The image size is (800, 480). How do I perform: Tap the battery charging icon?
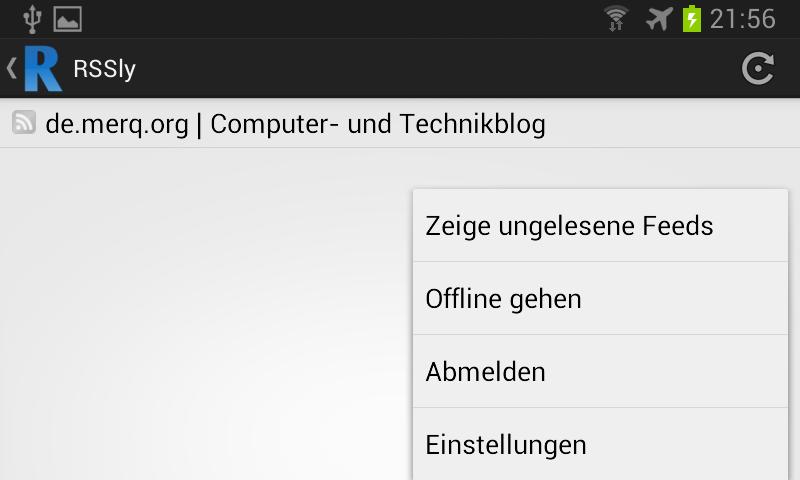tap(691, 18)
